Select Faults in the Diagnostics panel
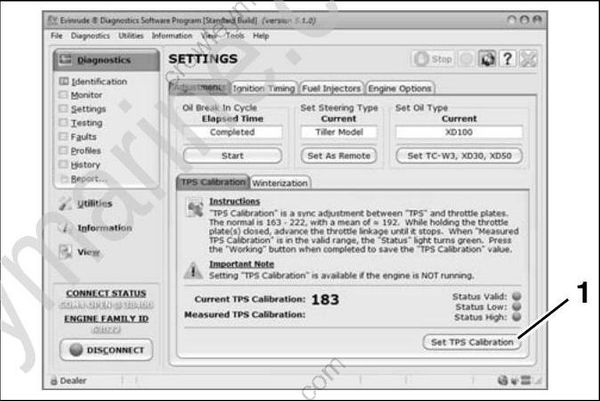 (x=84, y=137)
